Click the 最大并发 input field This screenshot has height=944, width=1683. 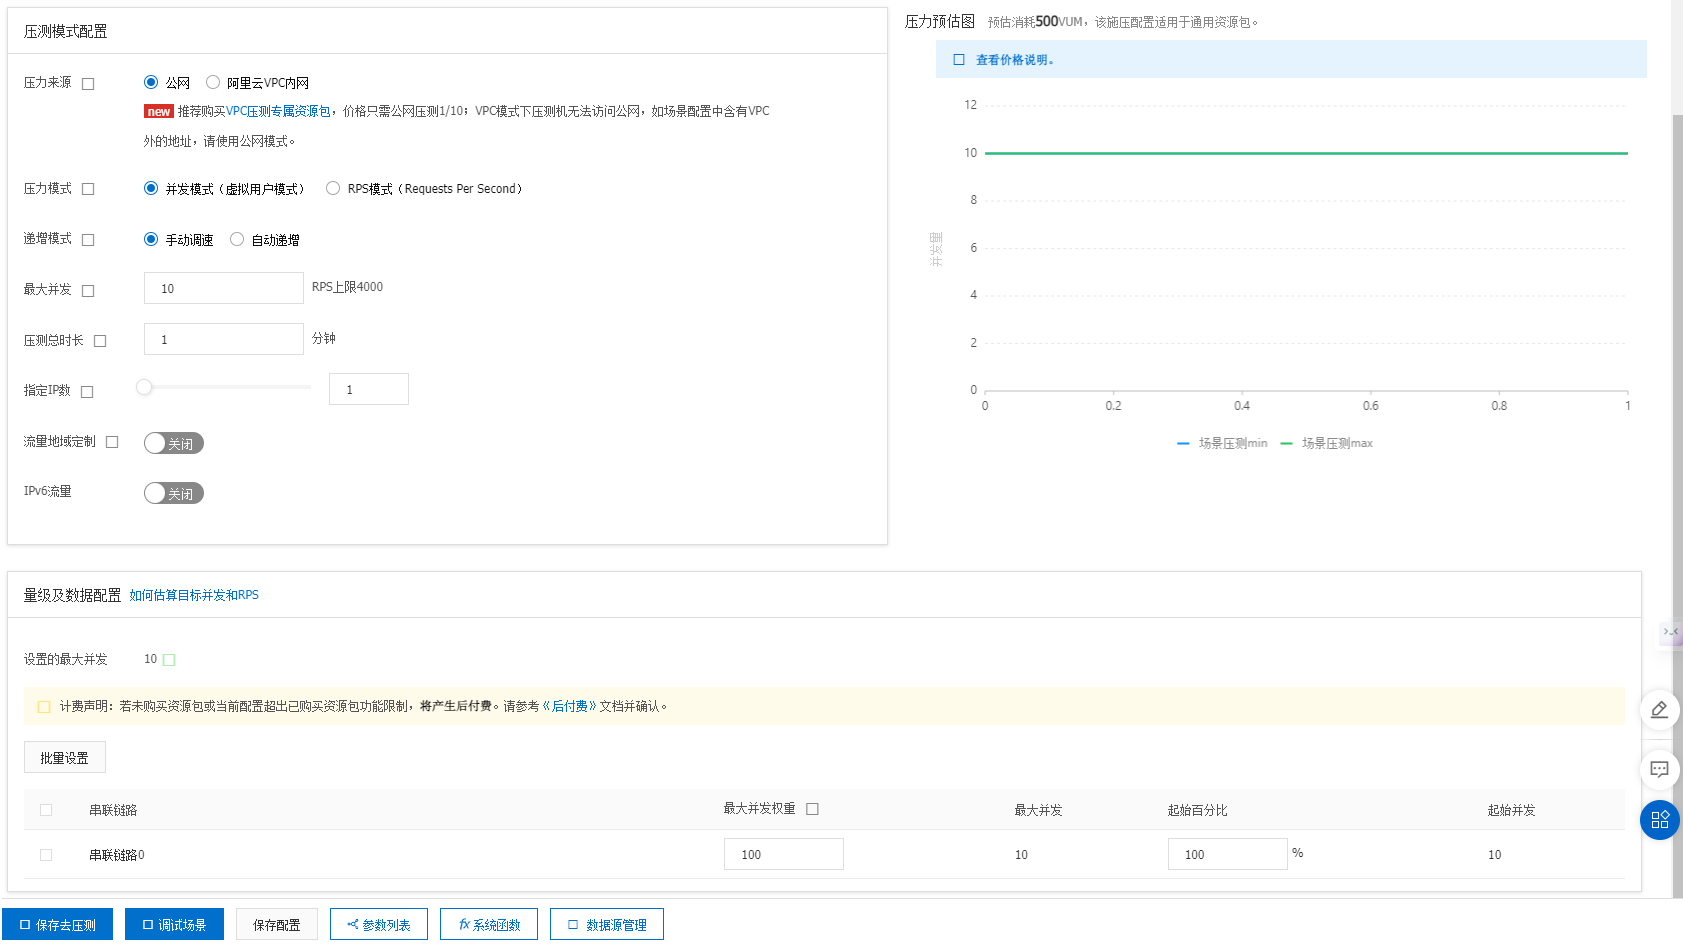[223, 288]
